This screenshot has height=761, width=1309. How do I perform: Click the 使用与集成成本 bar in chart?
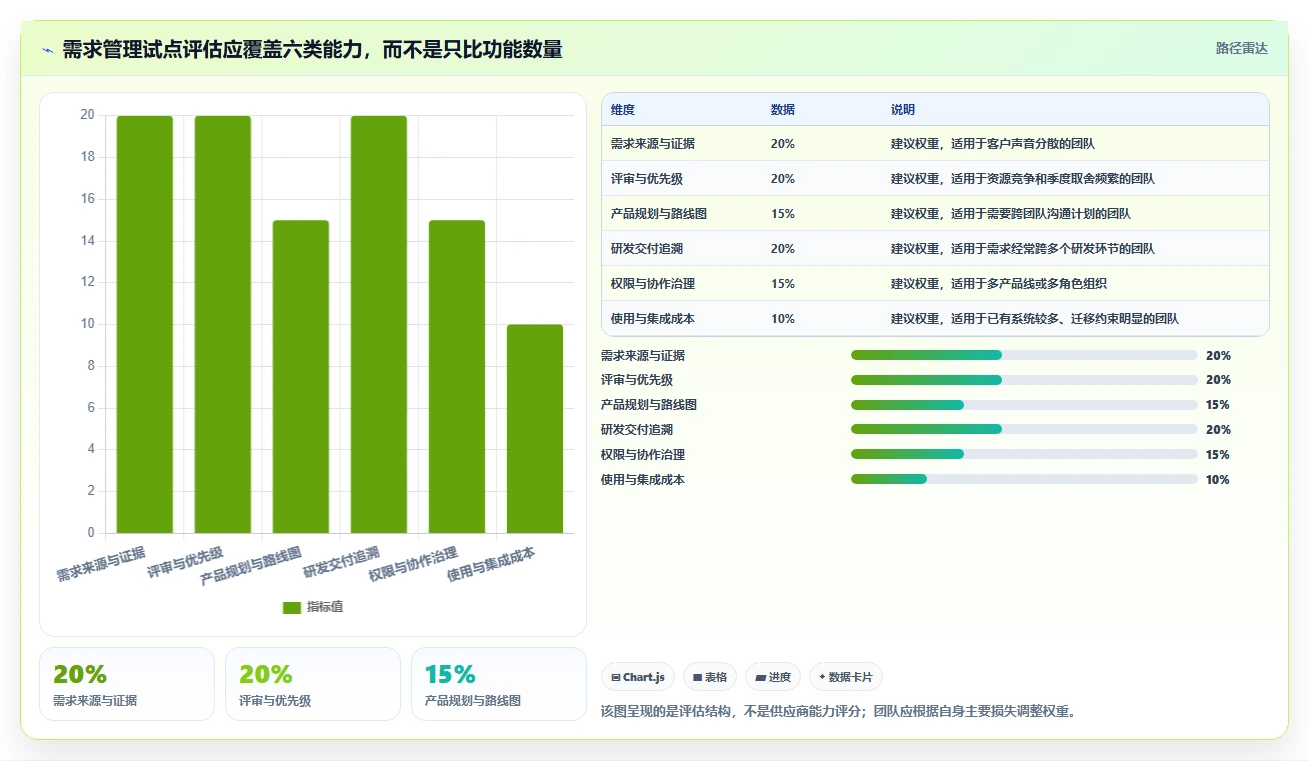pos(535,429)
